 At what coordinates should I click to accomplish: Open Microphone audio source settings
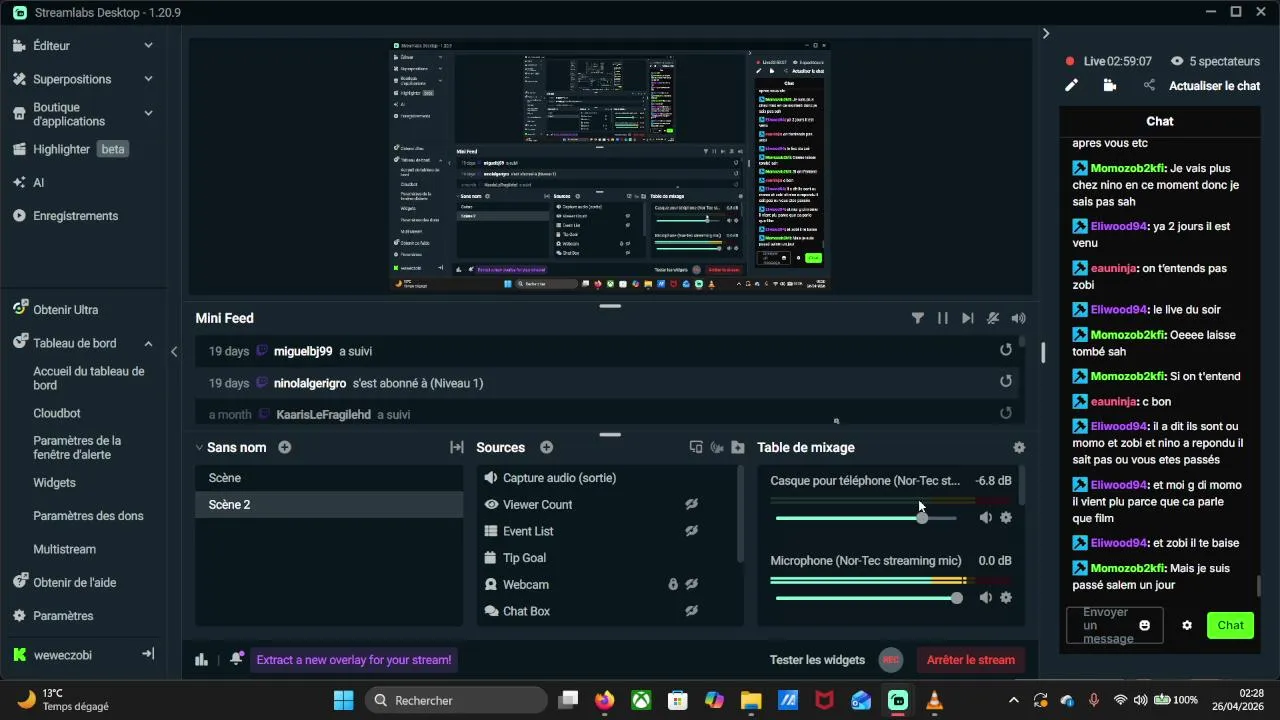(1006, 598)
